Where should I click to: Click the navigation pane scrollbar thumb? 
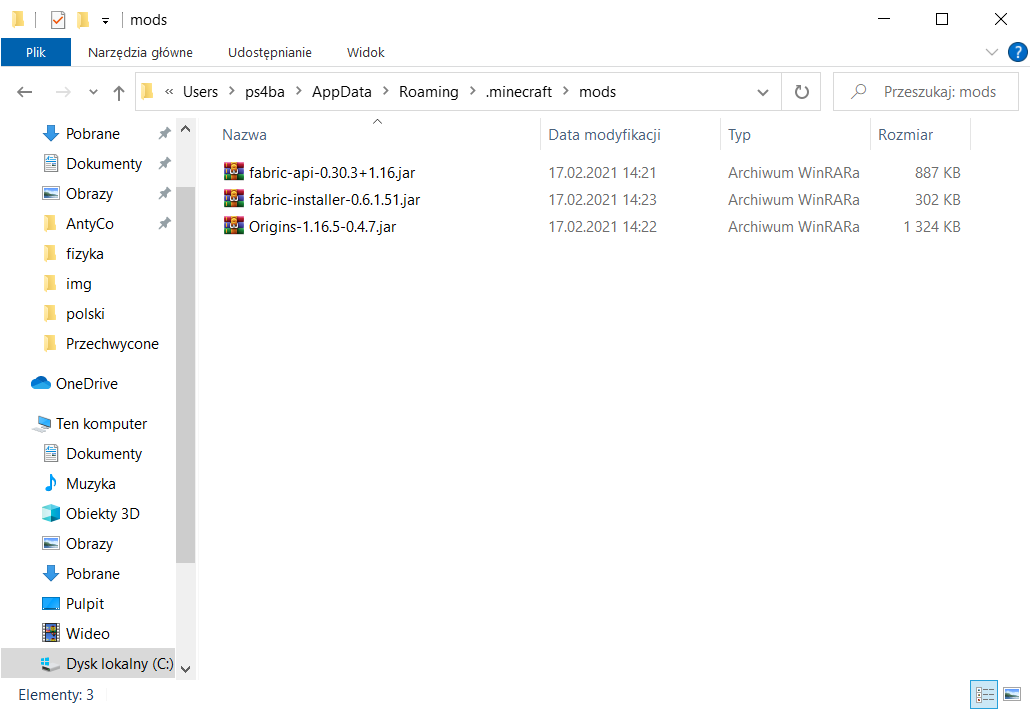185,375
